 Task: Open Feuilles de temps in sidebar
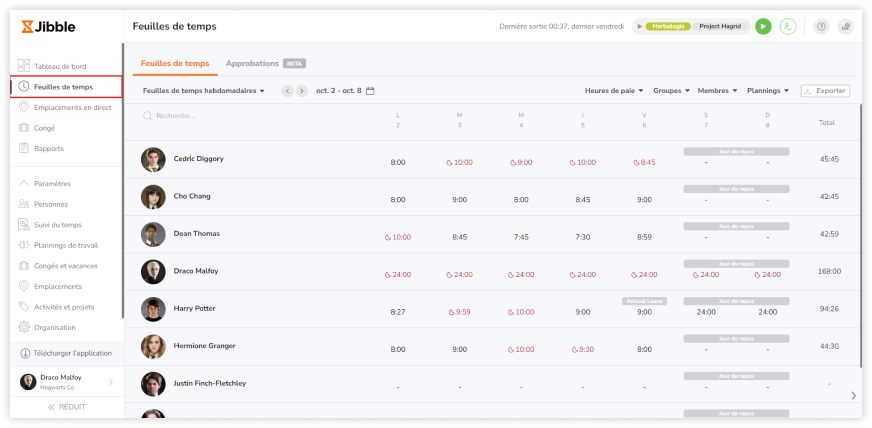tap(66, 87)
